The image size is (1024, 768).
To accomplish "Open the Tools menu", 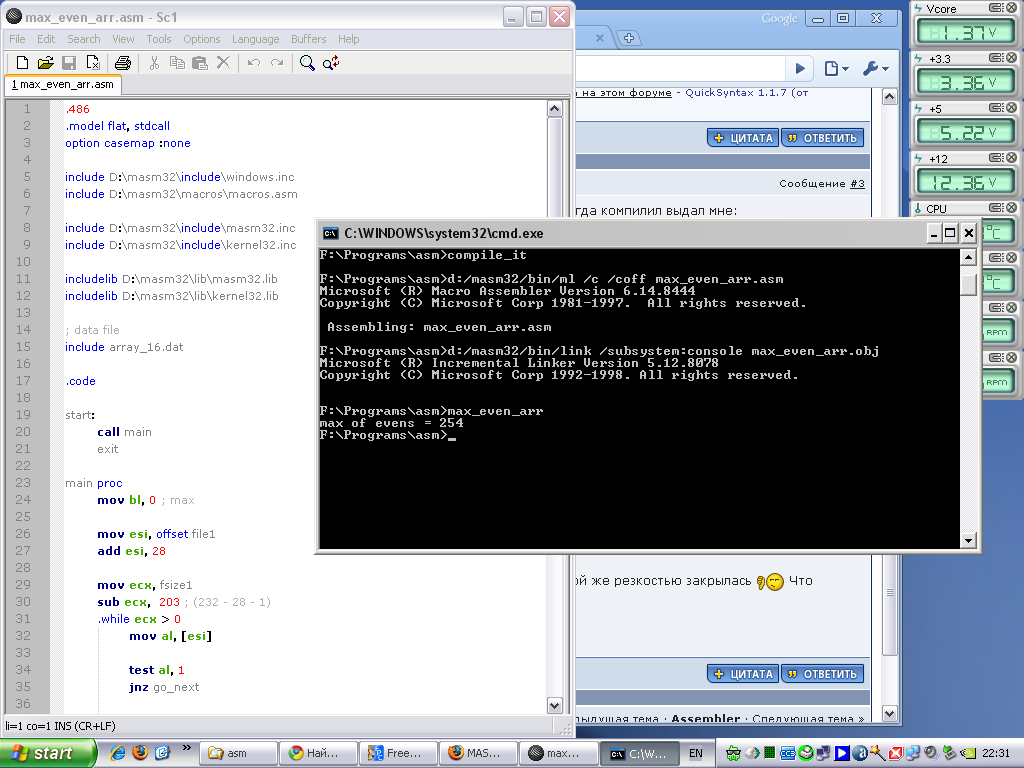I will click(159, 39).
